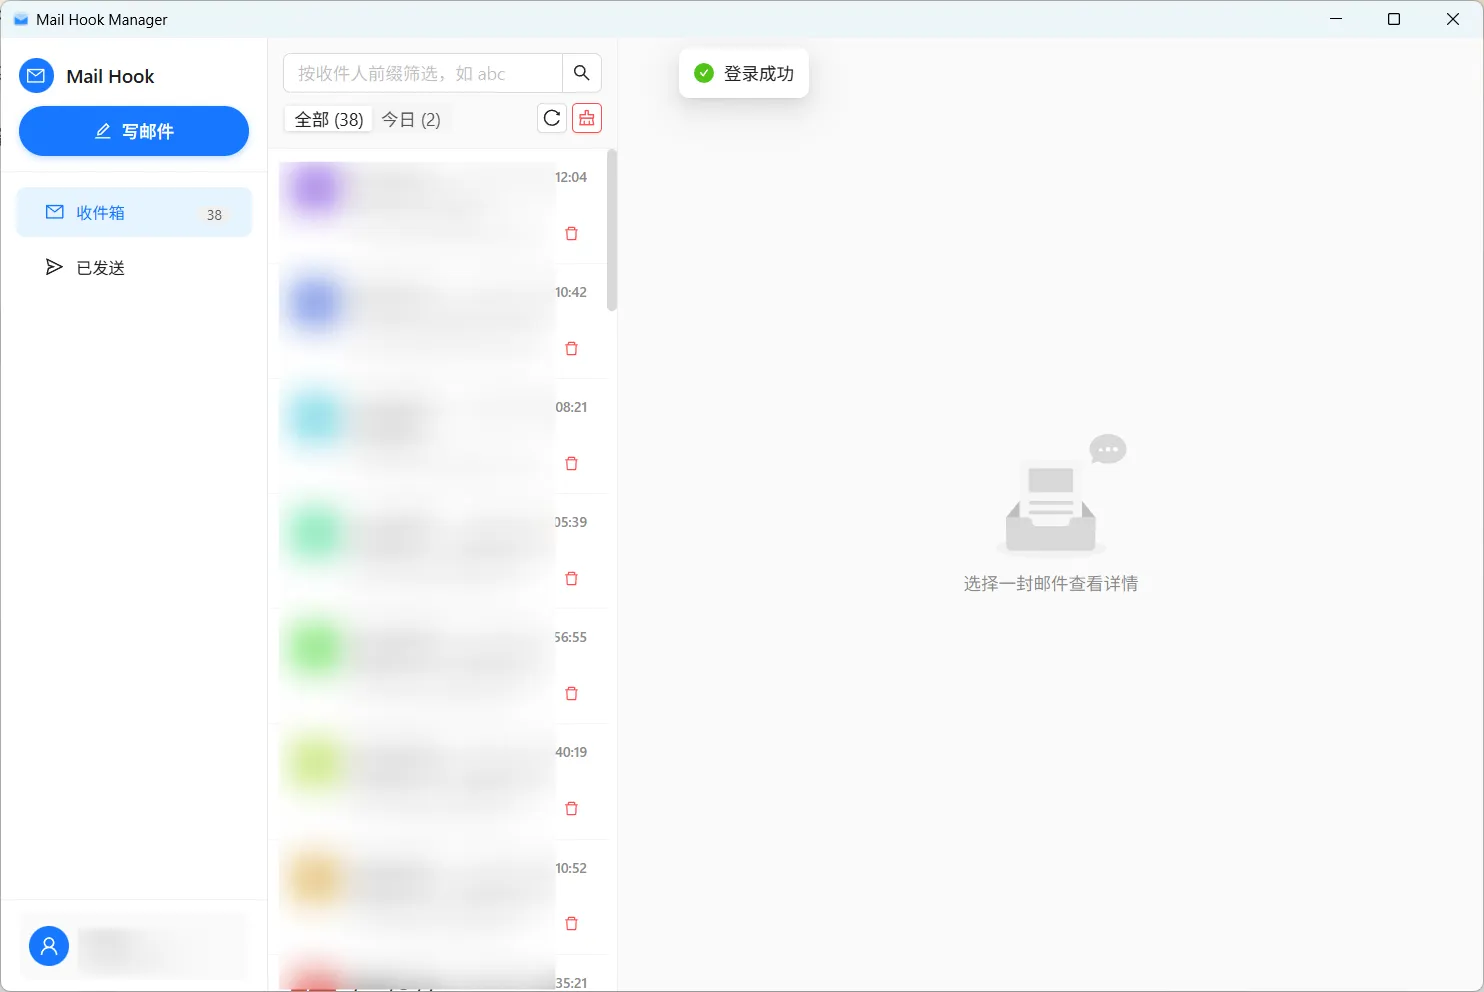This screenshot has height=992, width=1484.
Task: Delete the email received at 10:42
Action: pyautogui.click(x=572, y=348)
